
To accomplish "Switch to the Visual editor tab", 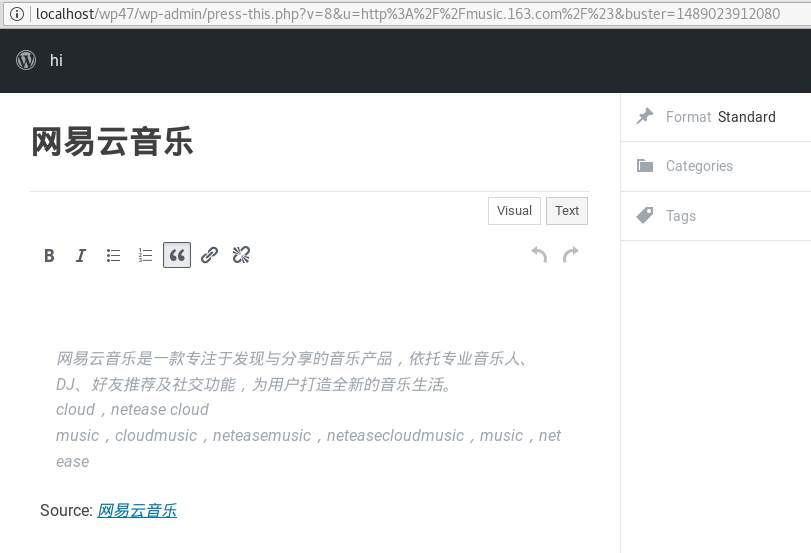I will [514, 211].
